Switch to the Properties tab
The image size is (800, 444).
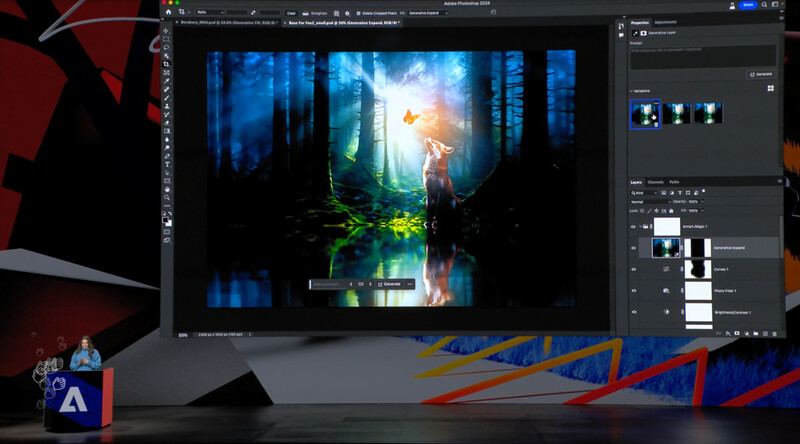(x=640, y=22)
